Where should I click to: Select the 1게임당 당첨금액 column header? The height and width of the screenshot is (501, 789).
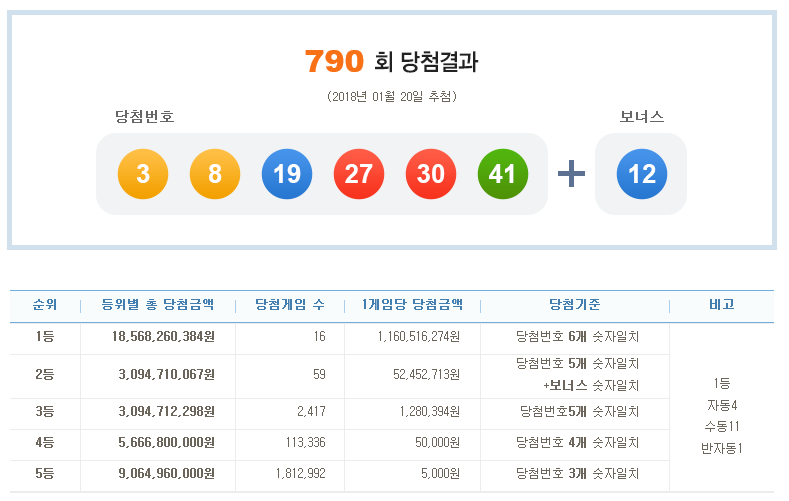pyautogui.click(x=411, y=305)
